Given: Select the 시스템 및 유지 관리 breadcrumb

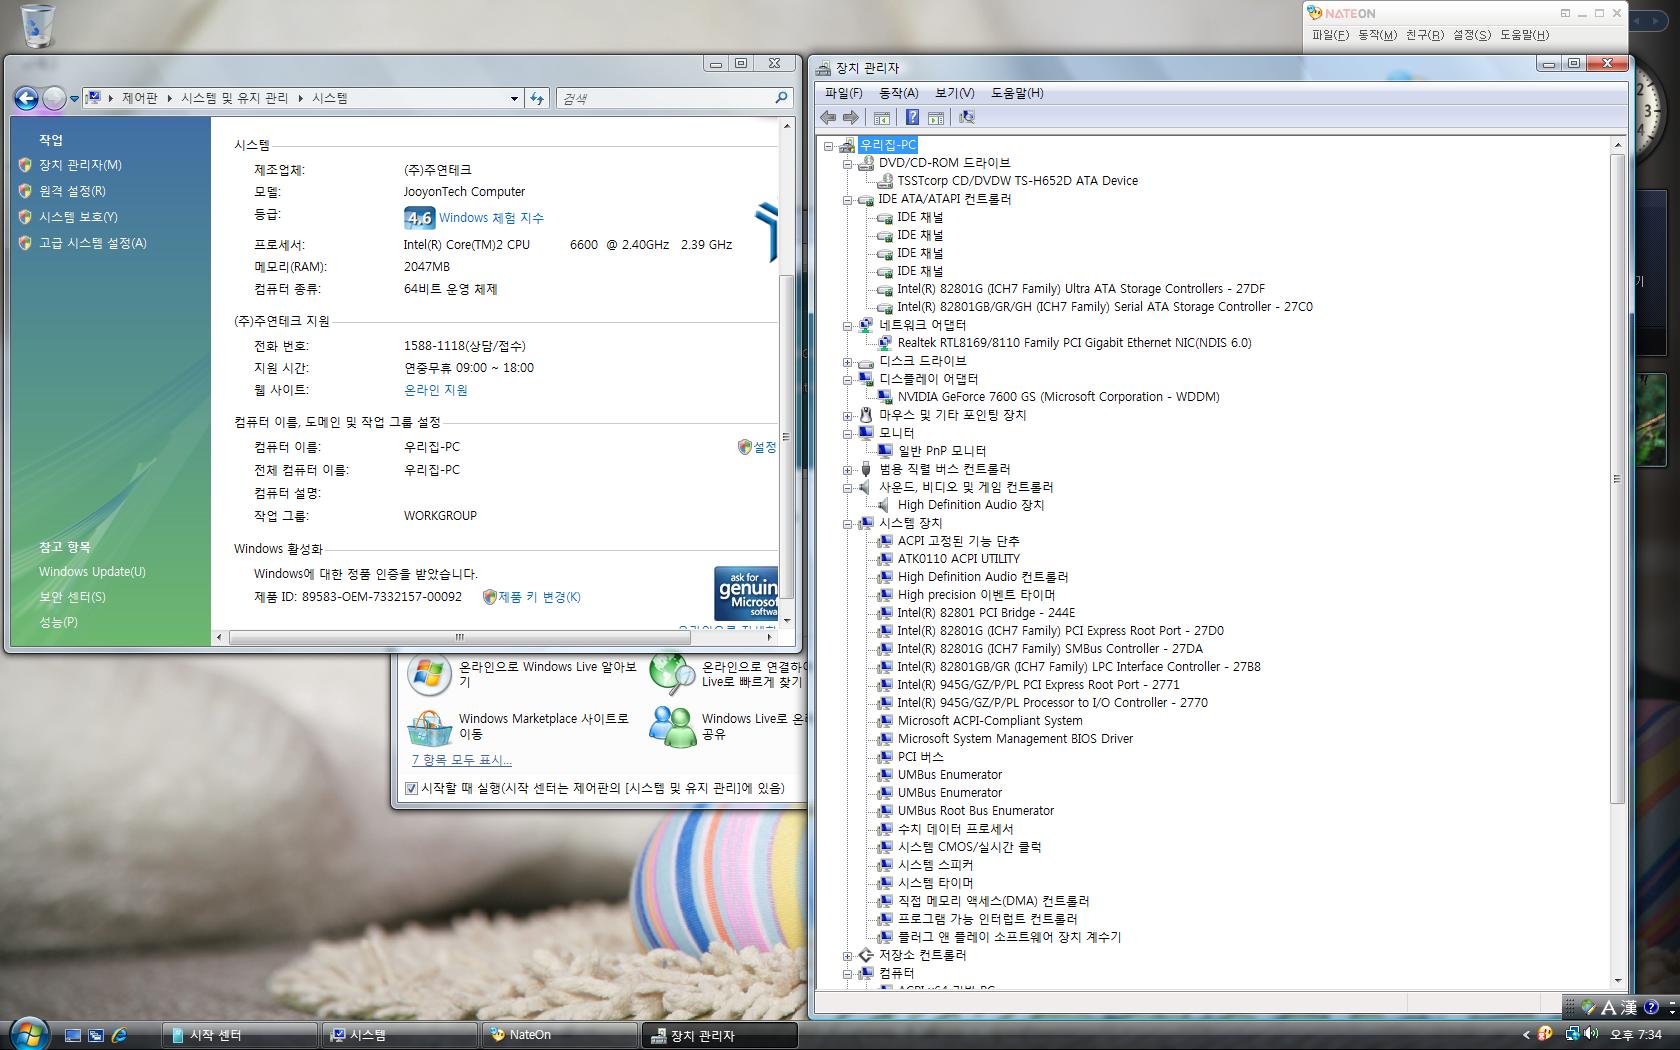Looking at the screenshot, I should [234, 98].
